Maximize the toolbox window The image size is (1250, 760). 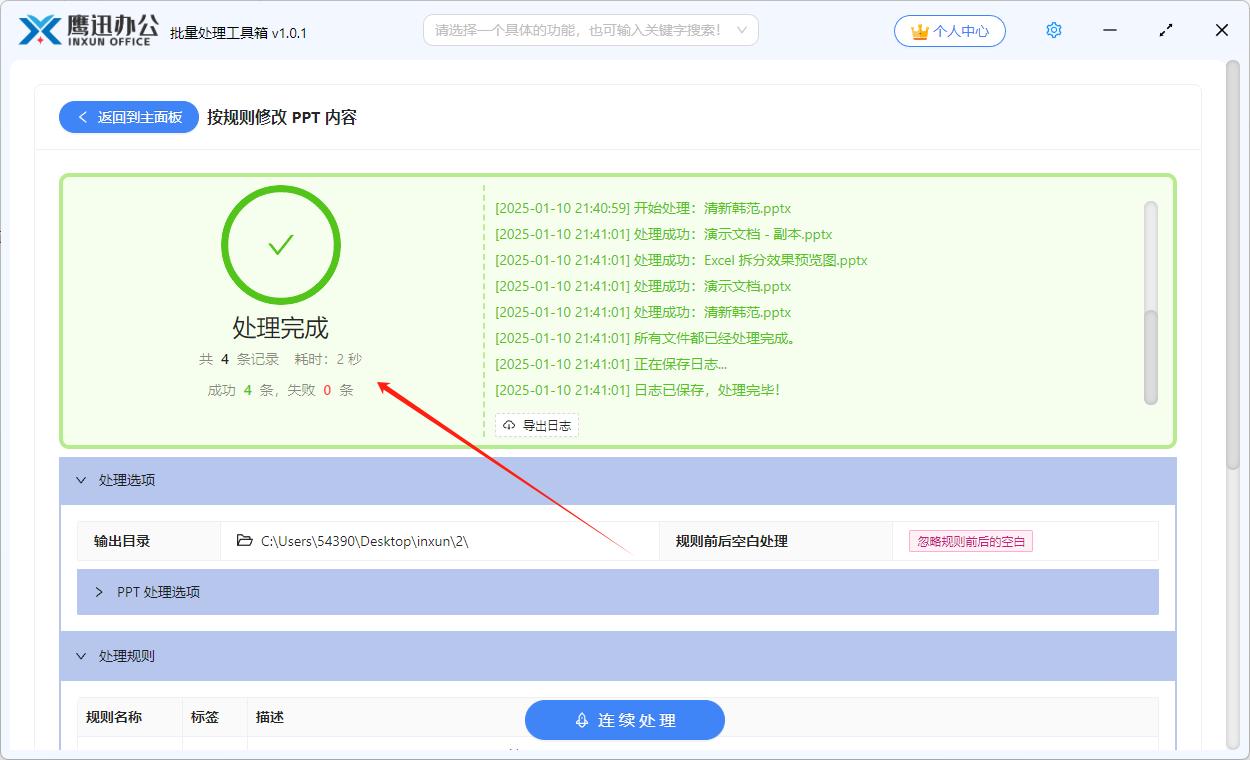pos(1166,31)
